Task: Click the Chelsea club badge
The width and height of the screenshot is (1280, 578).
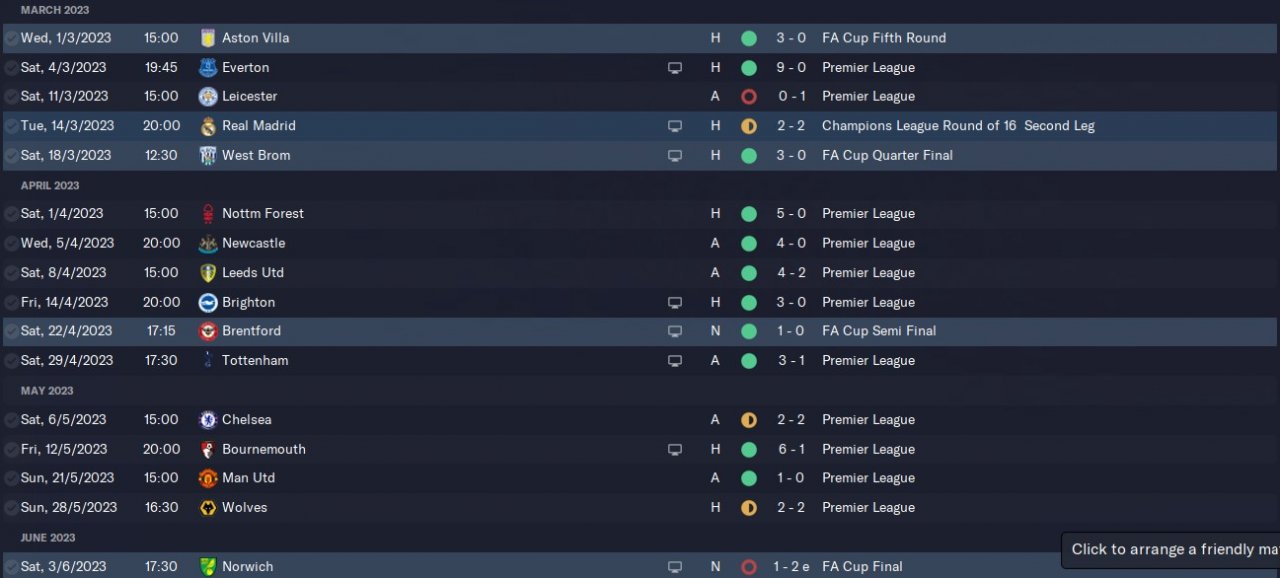Action: 208,420
